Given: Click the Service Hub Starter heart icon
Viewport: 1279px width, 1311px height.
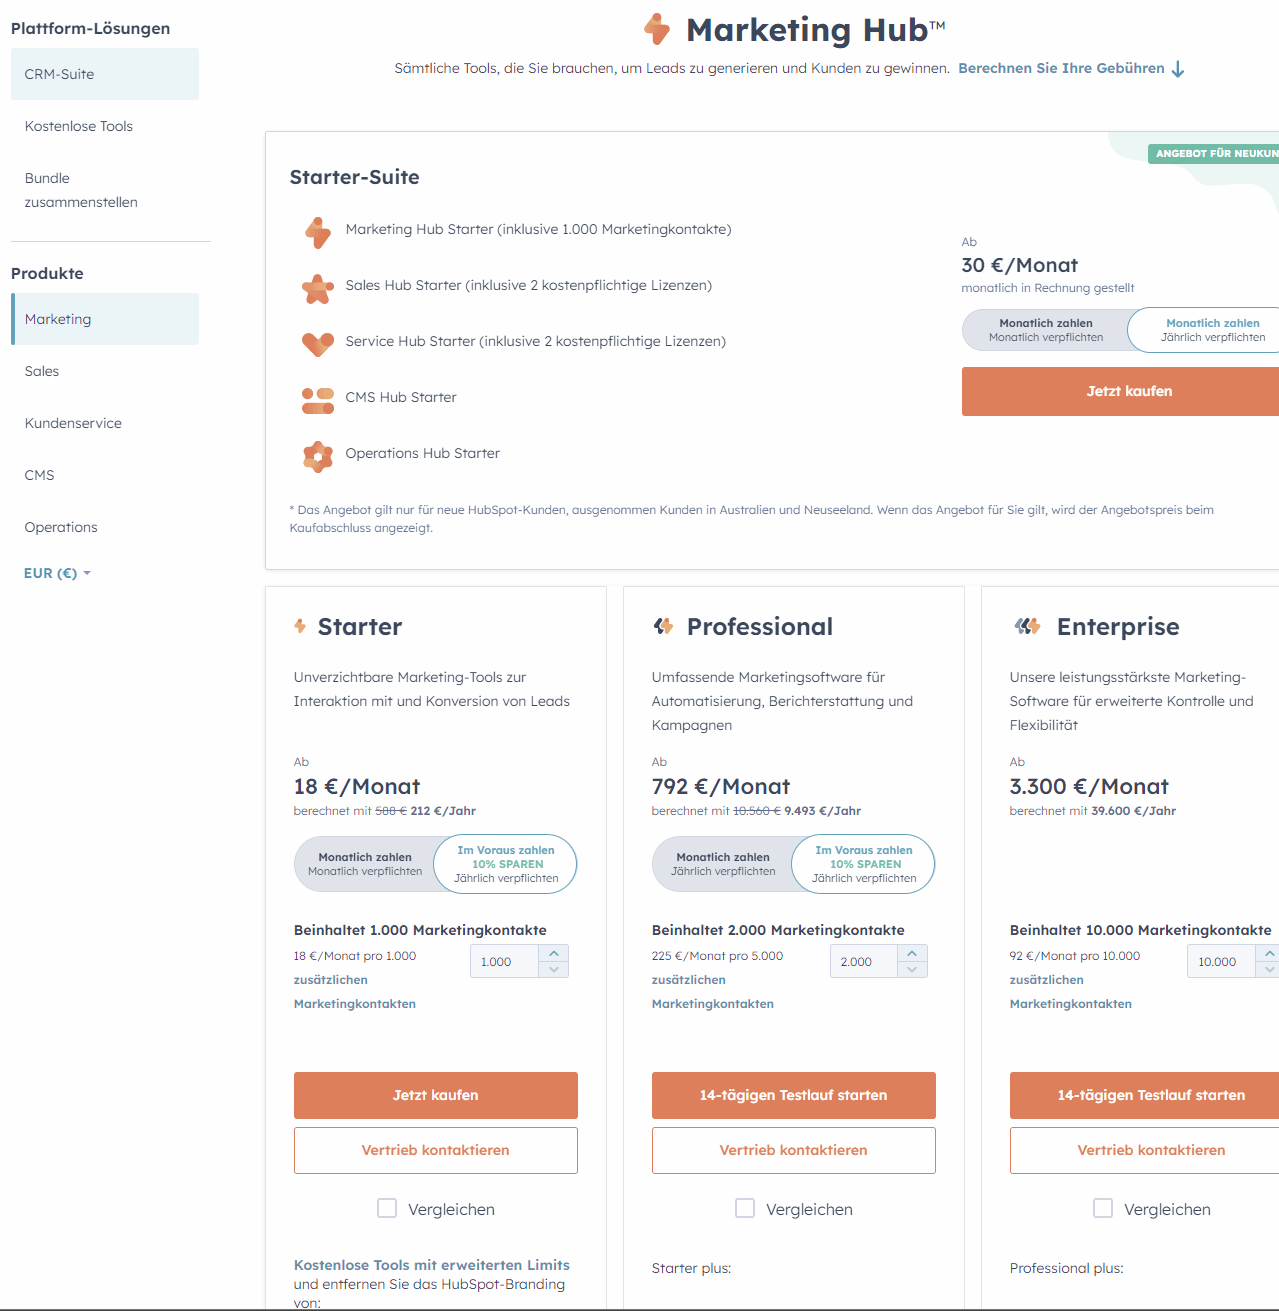Looking at the screenshot, I should coord(318,344).
